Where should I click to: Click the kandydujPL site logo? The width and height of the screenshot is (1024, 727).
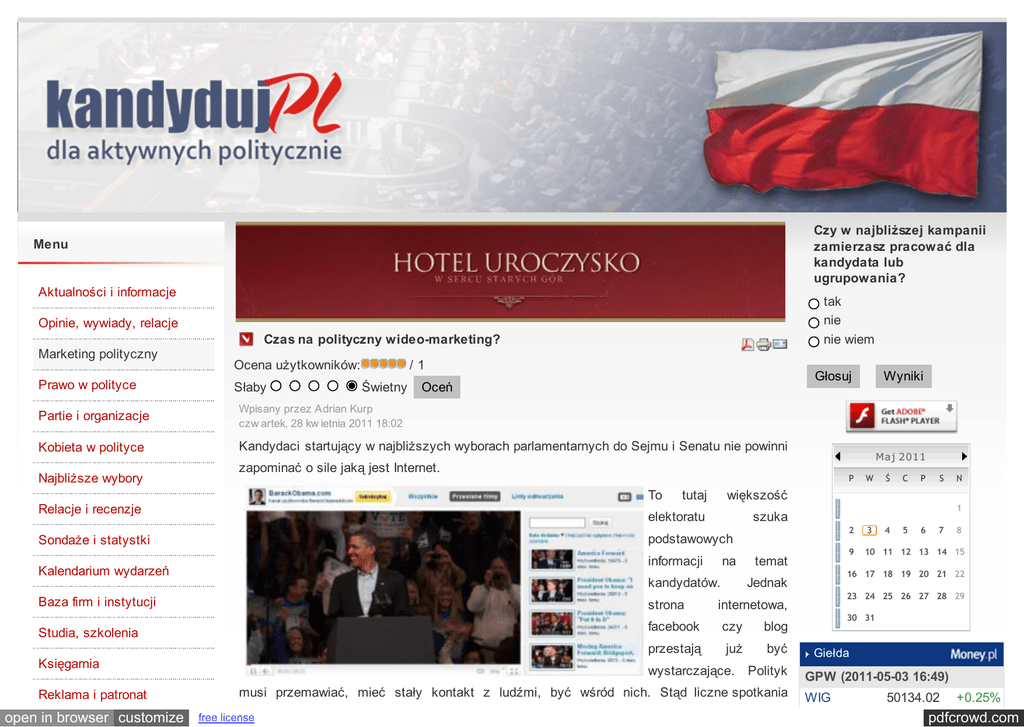(x=194, y=119)
